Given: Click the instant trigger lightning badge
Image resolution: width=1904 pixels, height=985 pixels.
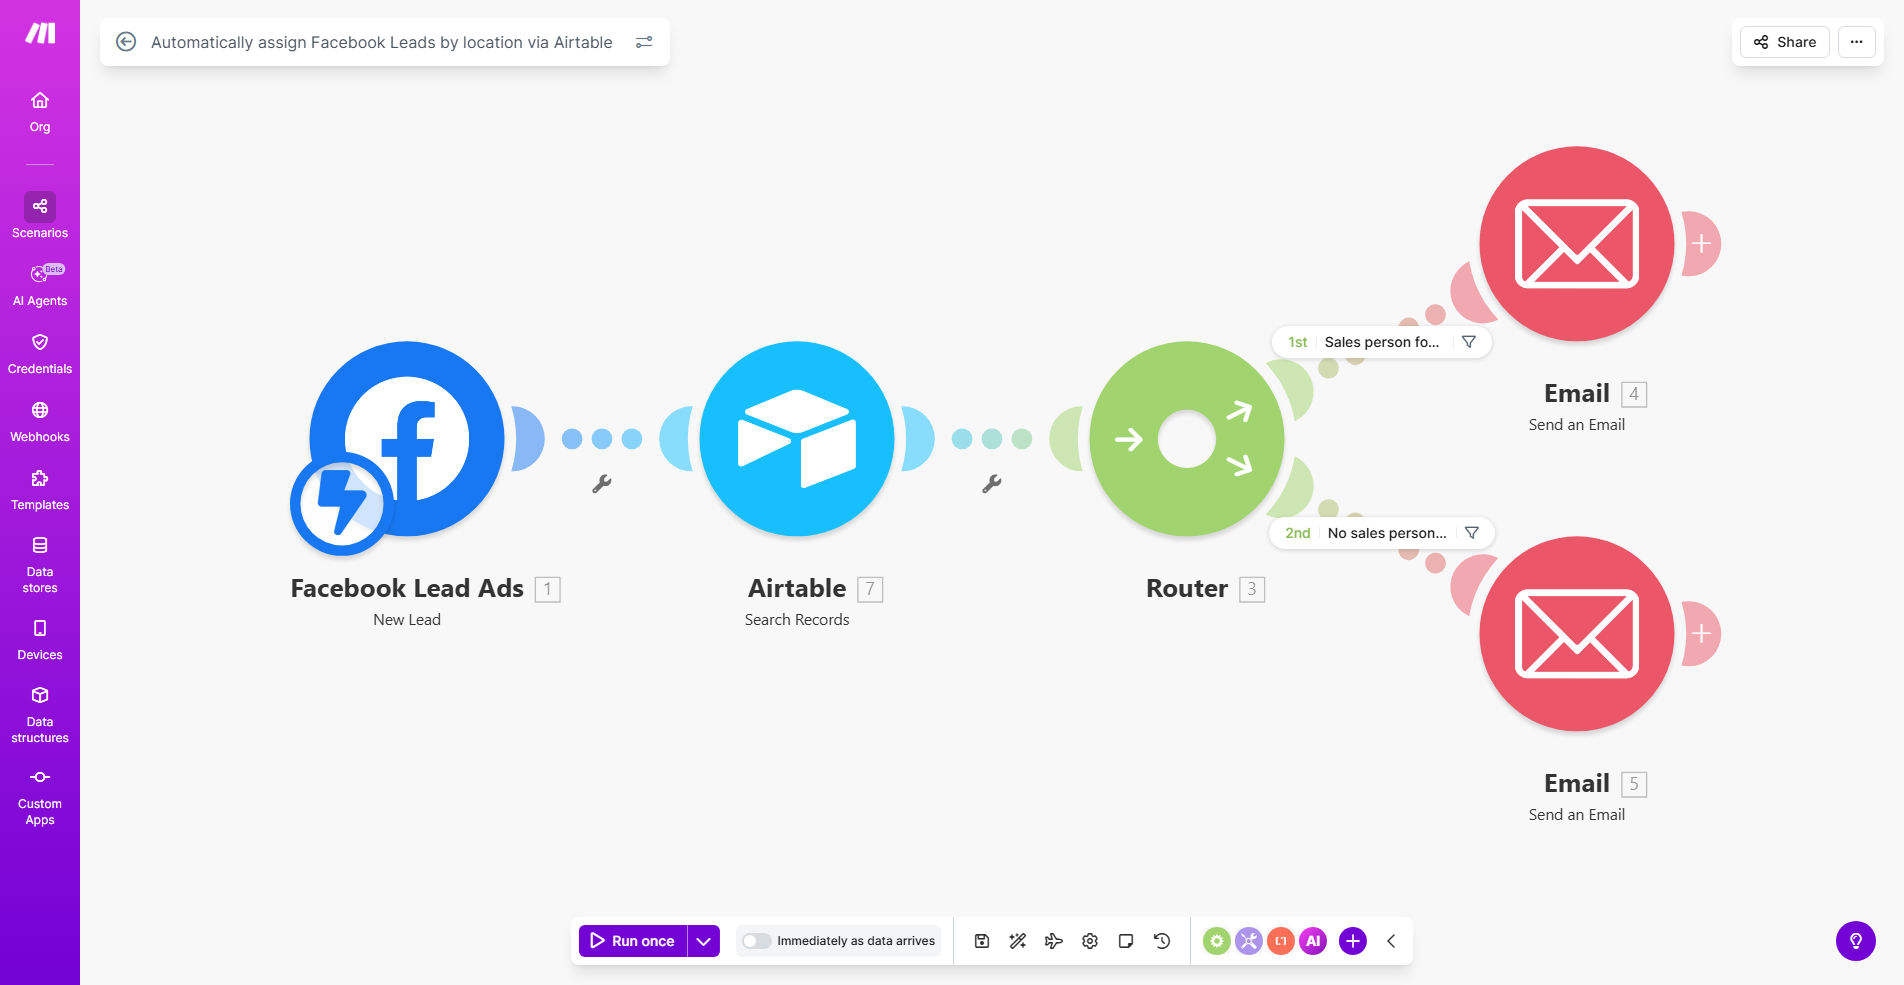Looking at the screenshot, I should click(x=342, y=503).
